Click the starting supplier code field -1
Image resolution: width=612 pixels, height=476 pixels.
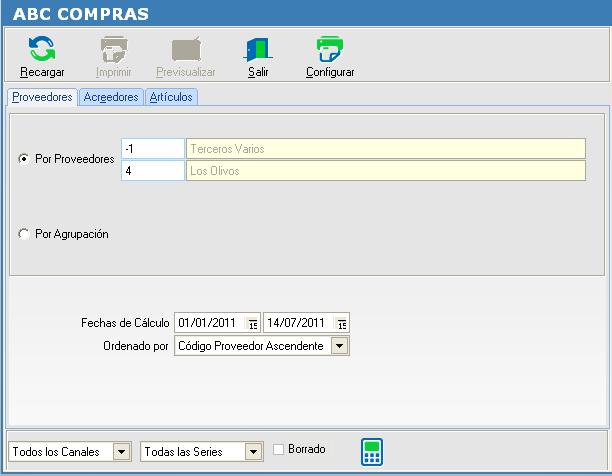tap(153, 149)
